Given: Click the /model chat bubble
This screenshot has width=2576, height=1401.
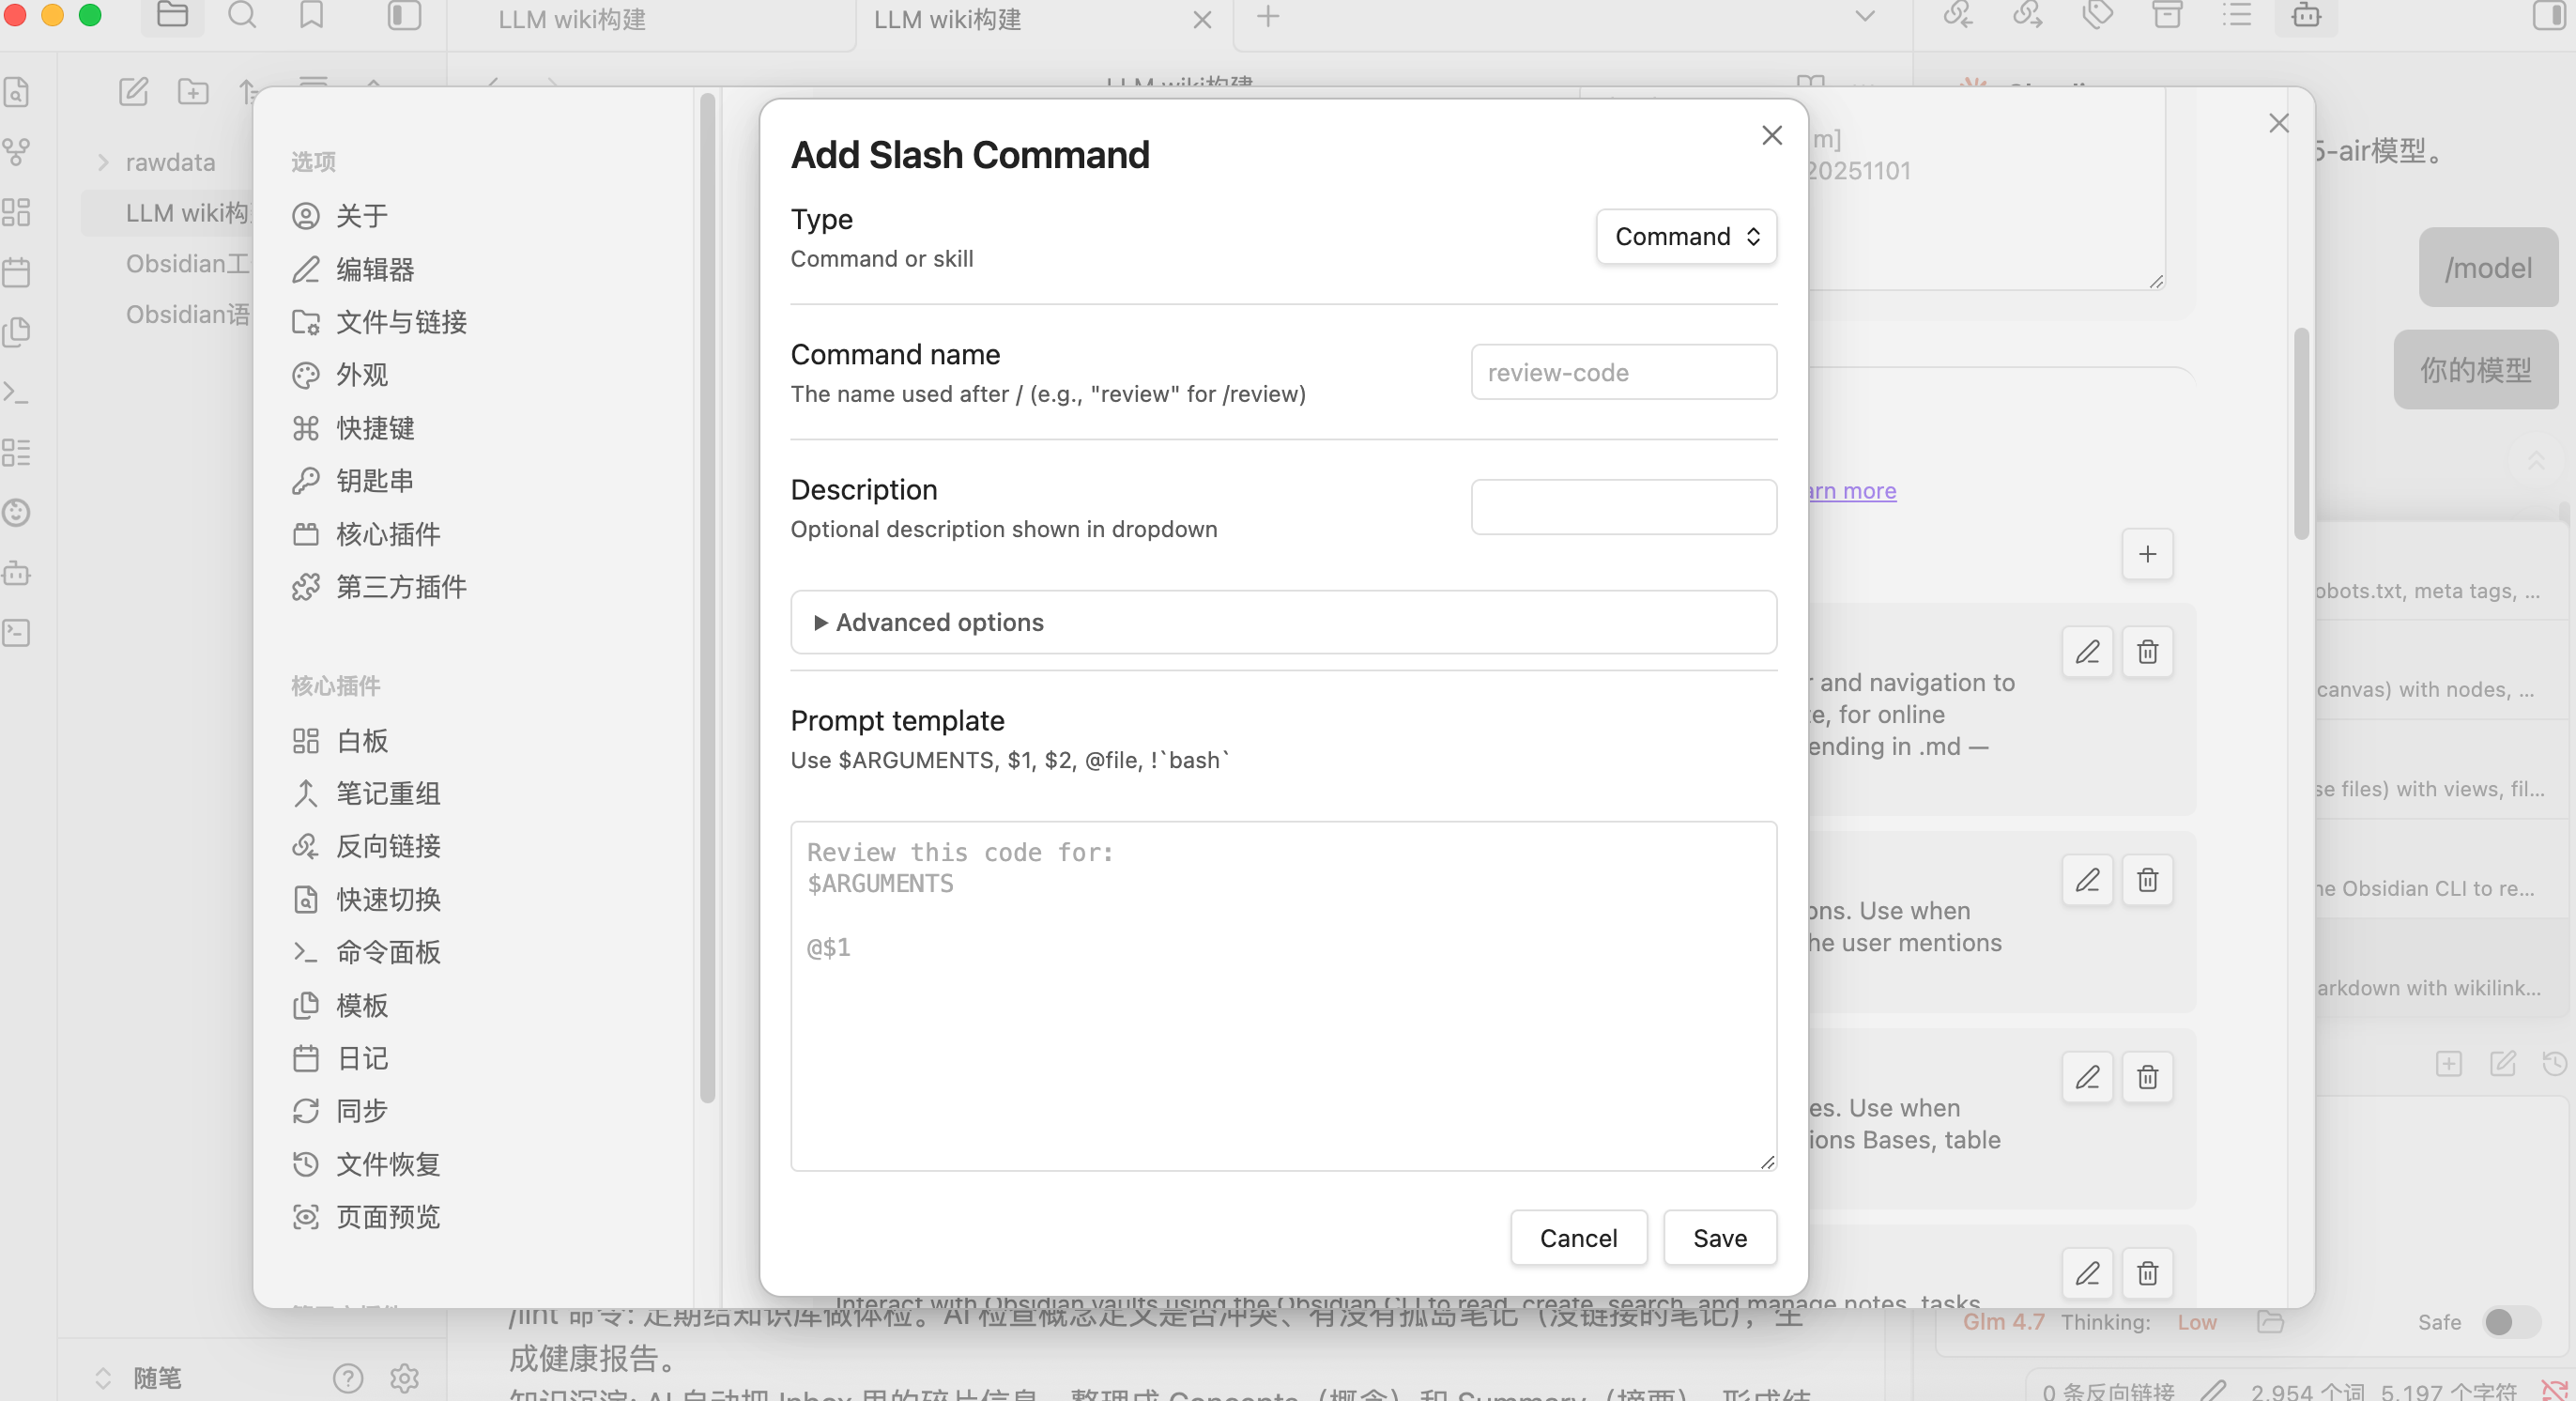Looking at the screenshot, I should tap(2488, 267).
